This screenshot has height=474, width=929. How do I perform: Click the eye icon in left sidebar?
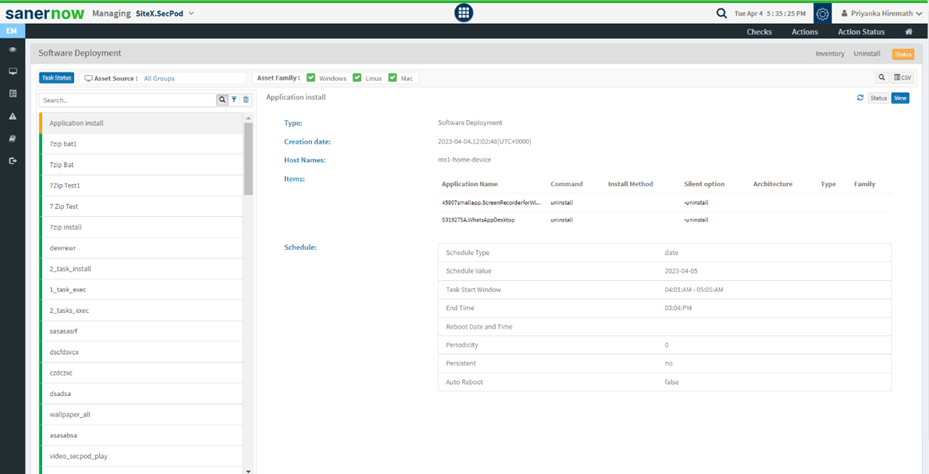point(12,49)
